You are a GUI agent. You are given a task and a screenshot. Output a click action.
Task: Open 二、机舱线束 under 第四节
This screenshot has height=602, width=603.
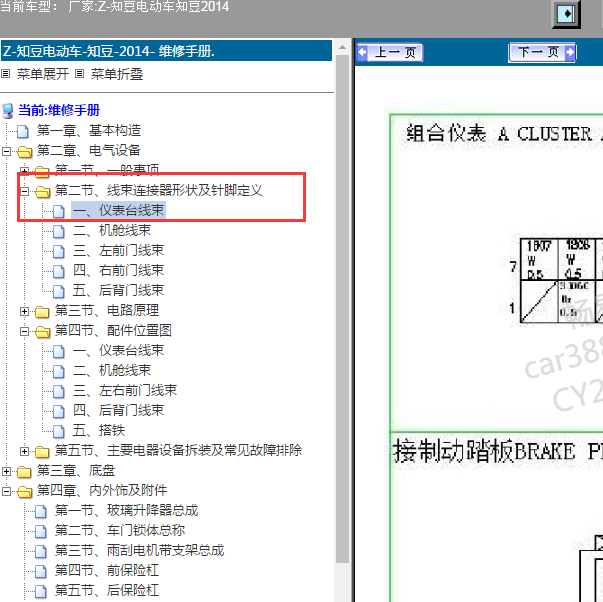[112, 370]
